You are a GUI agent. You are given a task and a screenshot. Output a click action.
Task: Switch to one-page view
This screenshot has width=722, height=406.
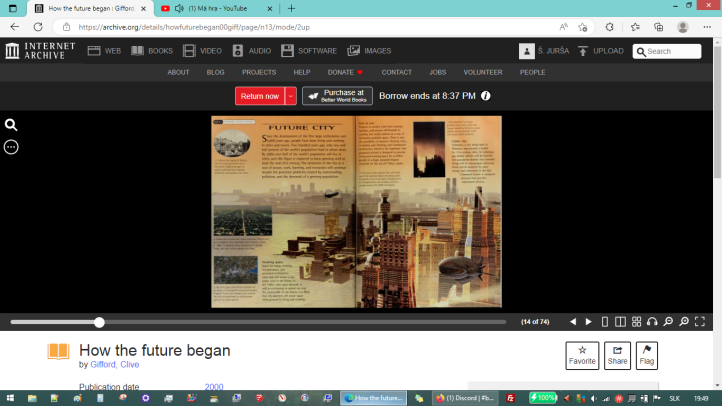[605, 322]
